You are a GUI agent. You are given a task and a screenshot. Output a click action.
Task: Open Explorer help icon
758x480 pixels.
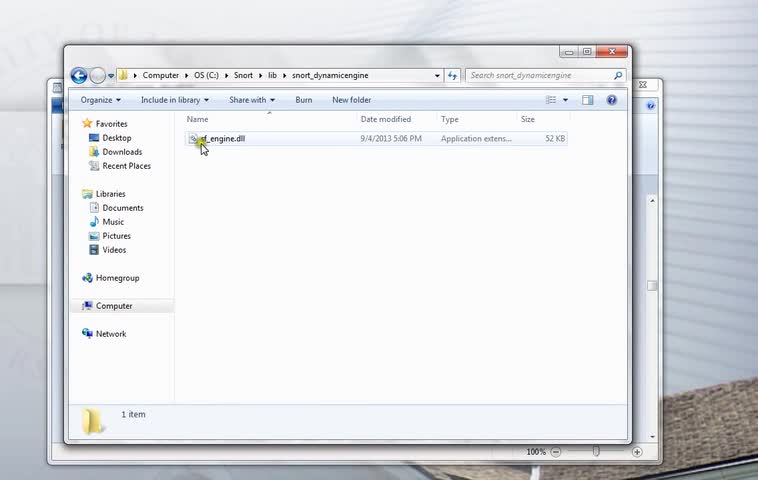(612, 100)
